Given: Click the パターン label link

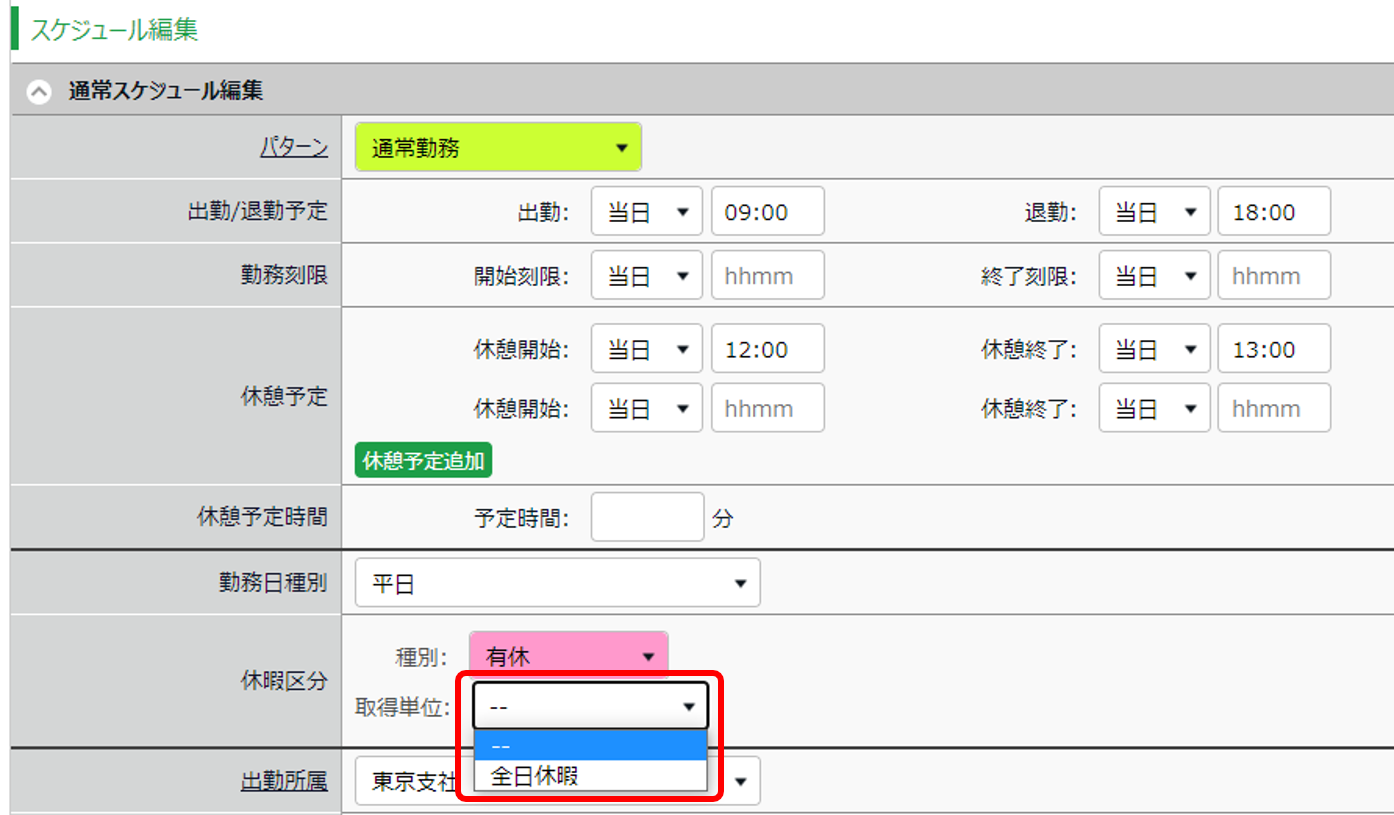Looking at the screenshot, I should tap(293, 148).
